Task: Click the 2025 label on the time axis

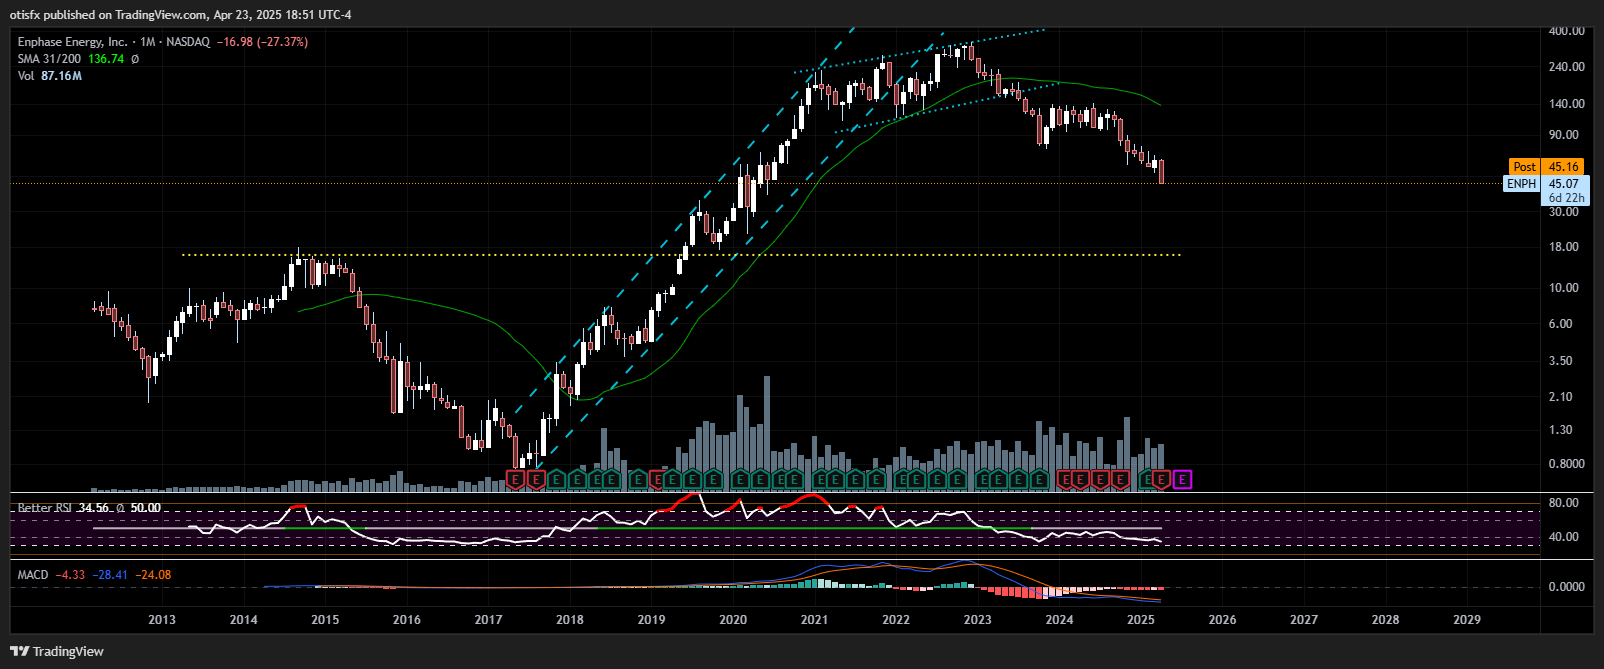Action: pos(1141,620)
